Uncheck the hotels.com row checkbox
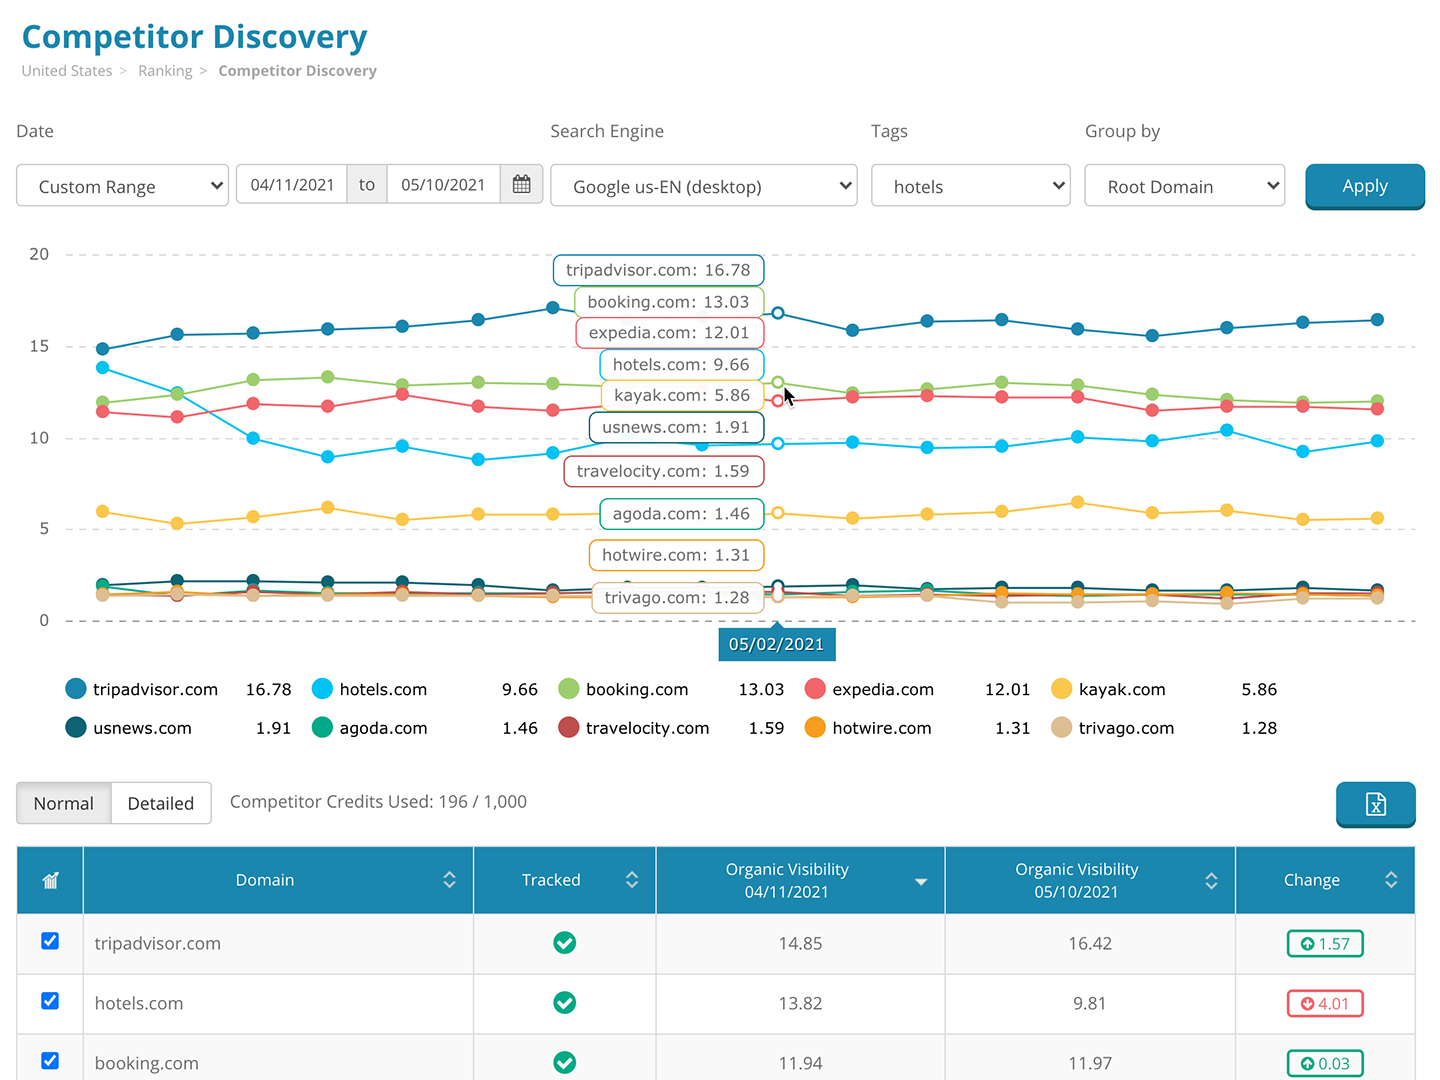Viewport: 1440px width, 1080px height. click(x=49, y=1001)
